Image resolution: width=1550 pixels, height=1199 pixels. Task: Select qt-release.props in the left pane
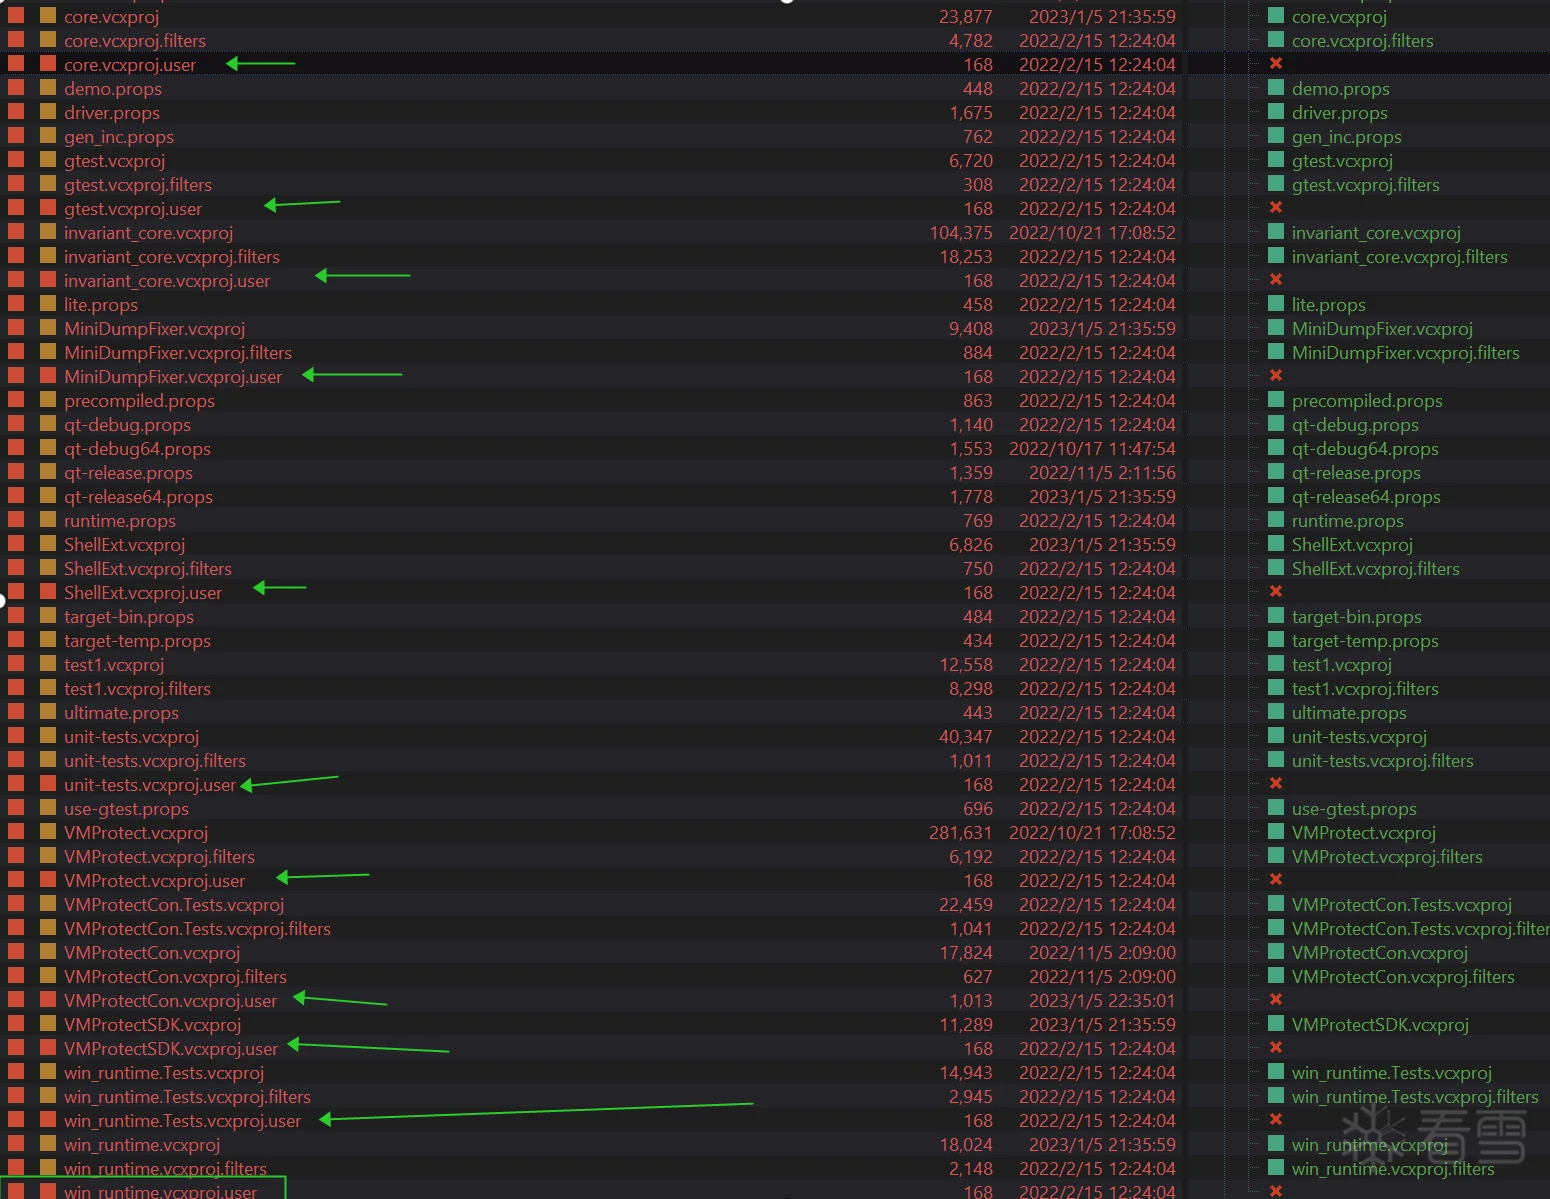click(128, 473)
